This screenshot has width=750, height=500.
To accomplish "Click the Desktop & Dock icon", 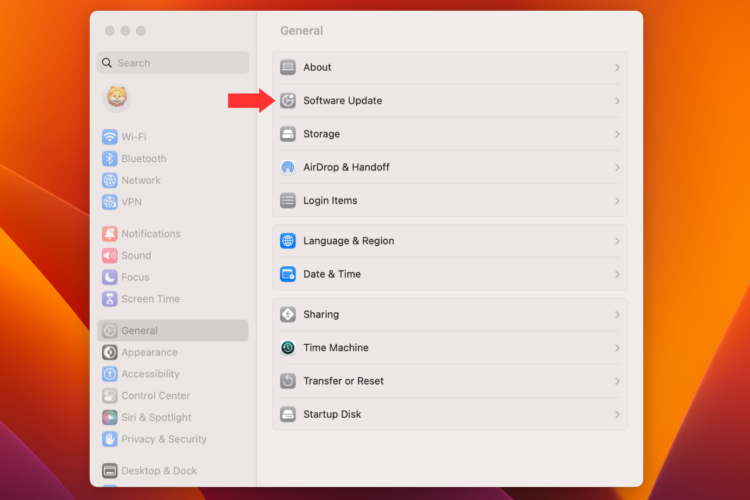I will (x=110, y=471).
